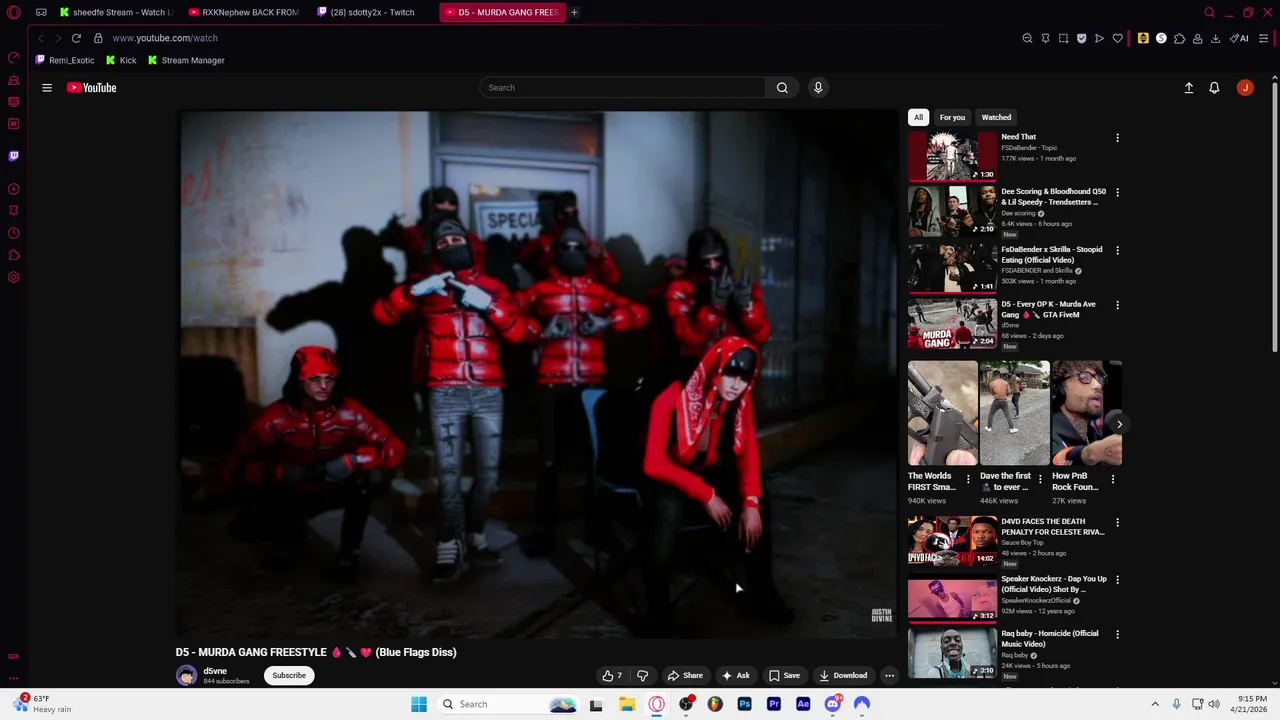Viewport: 1280px width, 720px height.
Task: Open the YouTube create upload icon
Action: [x=1189, y=88]
